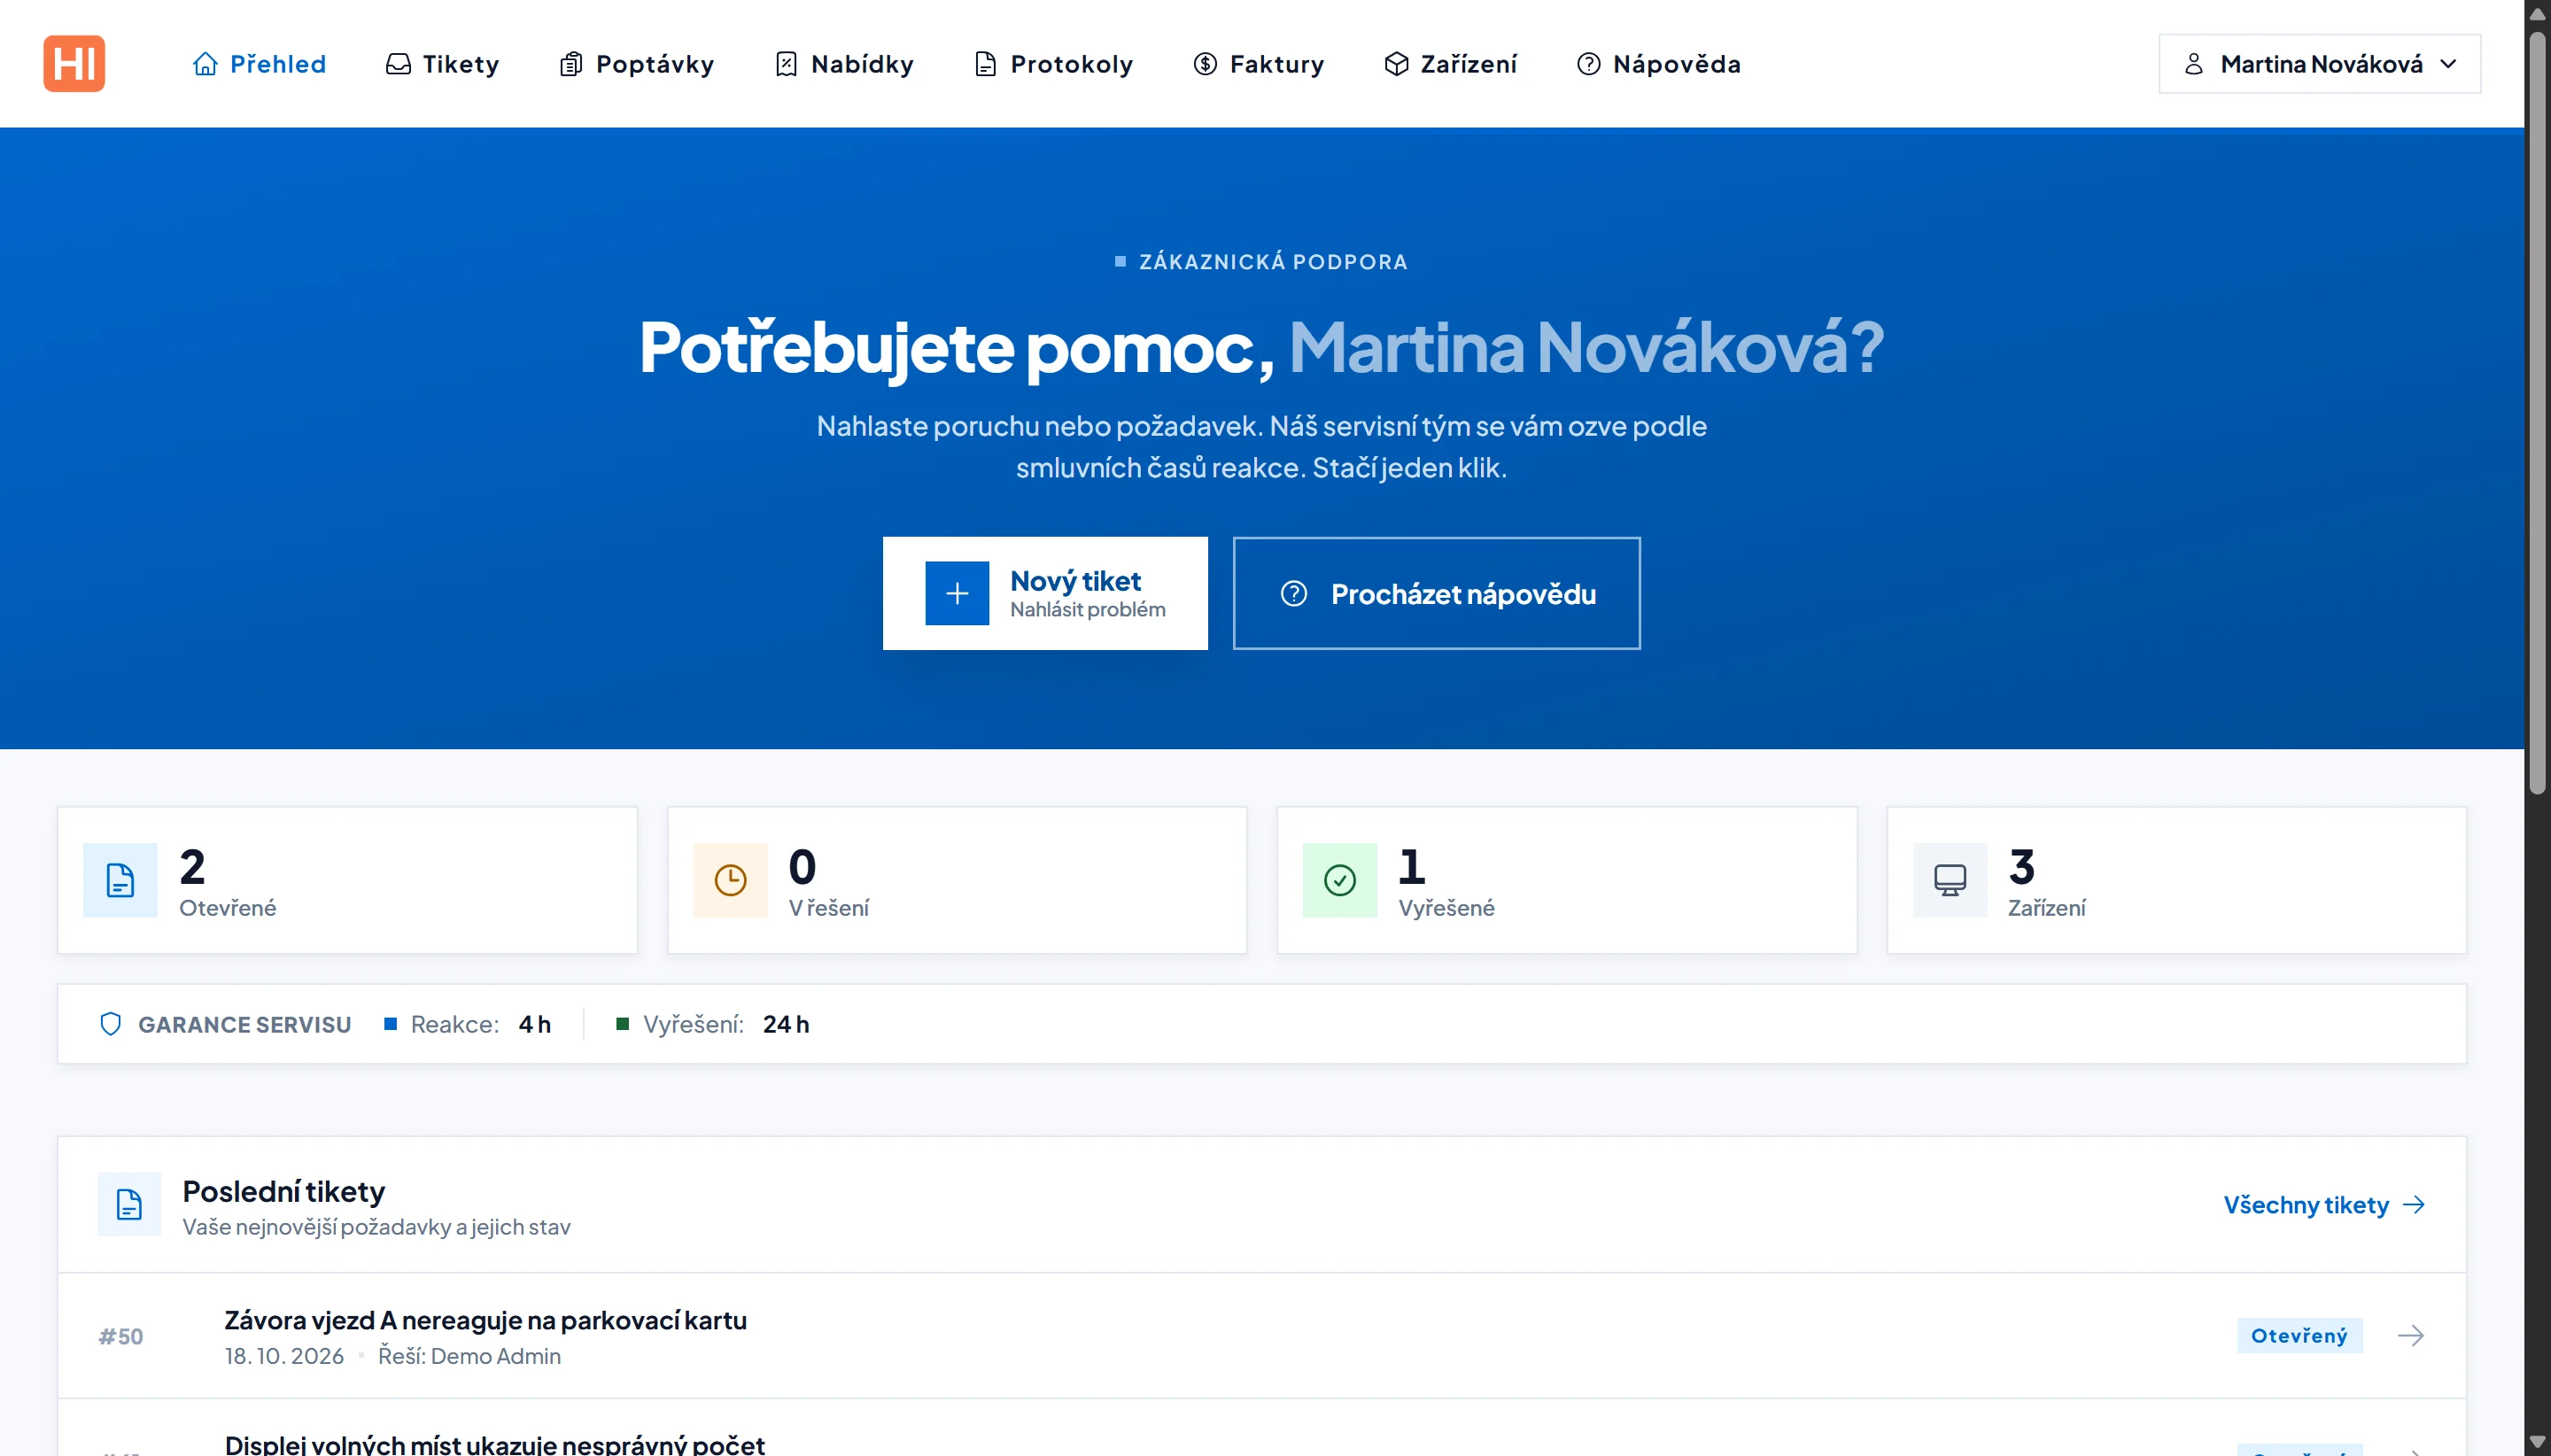Click the scrollbar up arrow
This screenshot has height=1456, width=2551.
click(x=2537, y=13)
